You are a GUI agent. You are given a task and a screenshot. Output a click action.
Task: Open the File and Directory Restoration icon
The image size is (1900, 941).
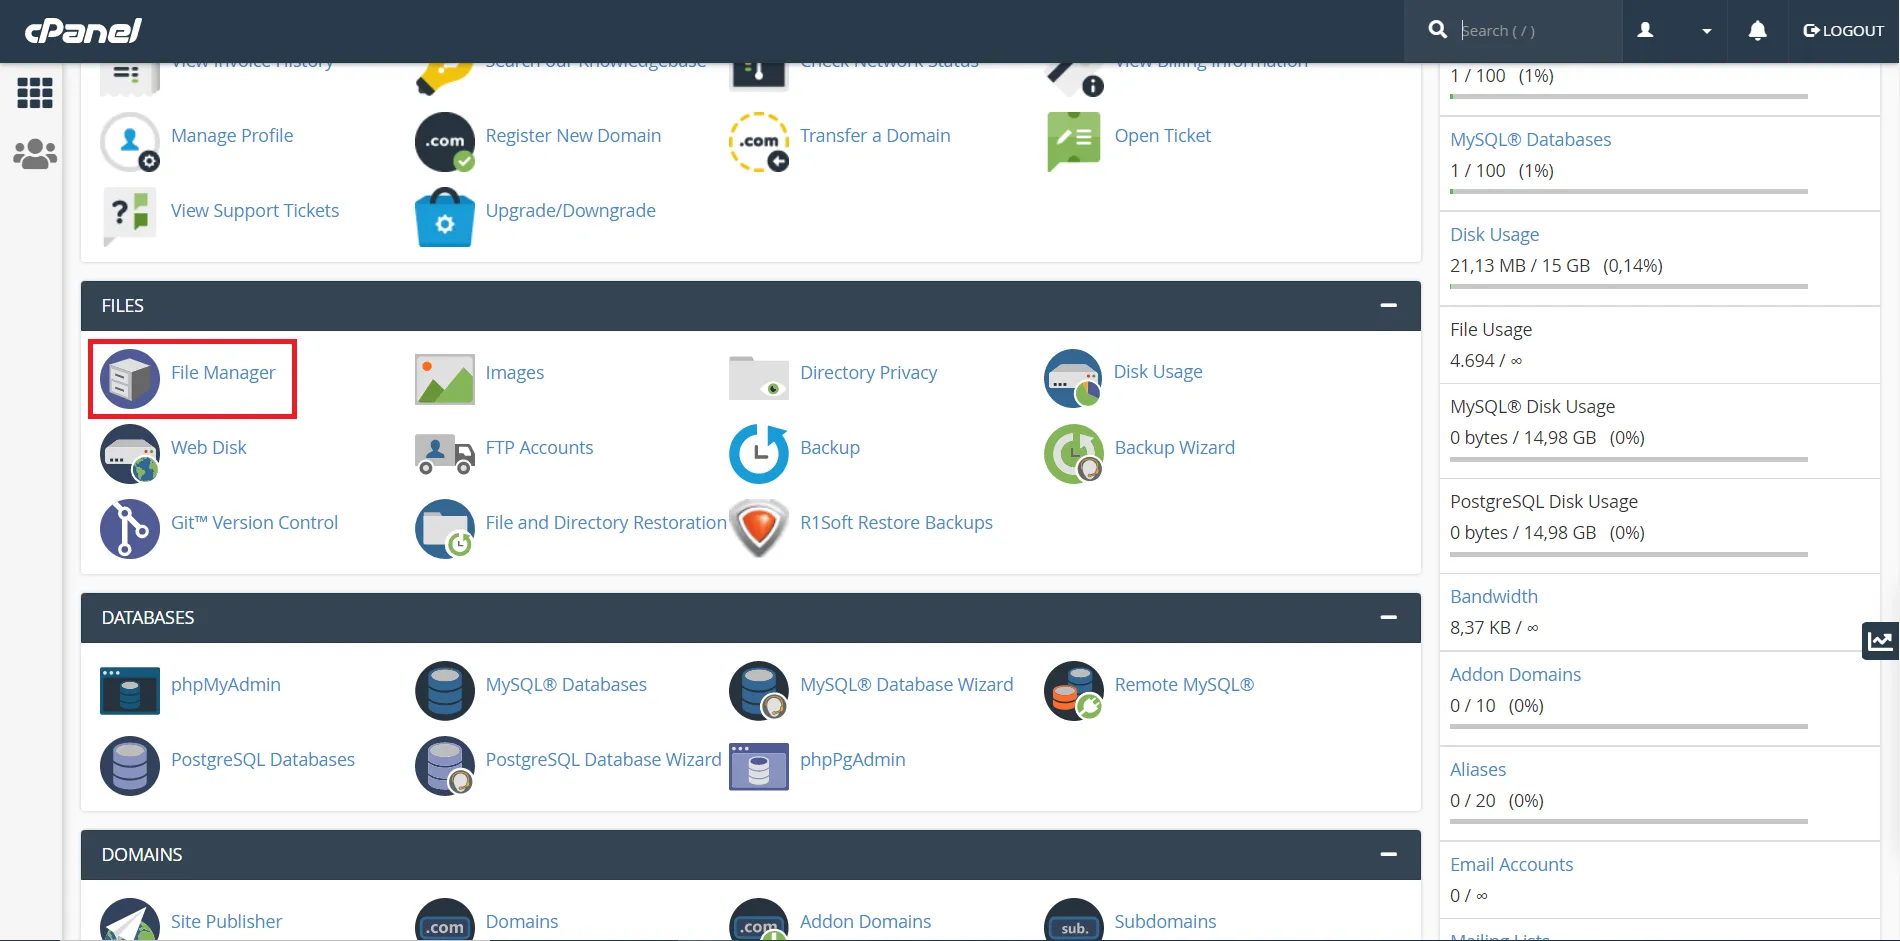[x=445, y=529]
